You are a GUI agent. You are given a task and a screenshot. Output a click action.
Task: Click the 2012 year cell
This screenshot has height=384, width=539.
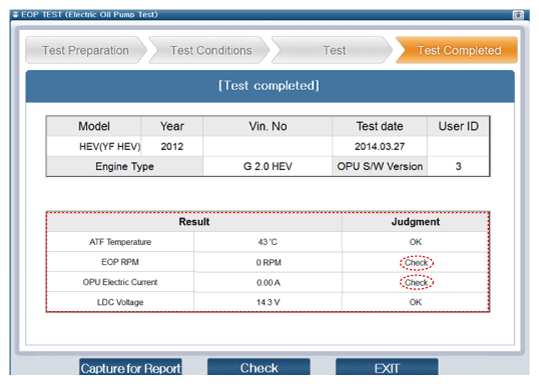coord(172,146)
